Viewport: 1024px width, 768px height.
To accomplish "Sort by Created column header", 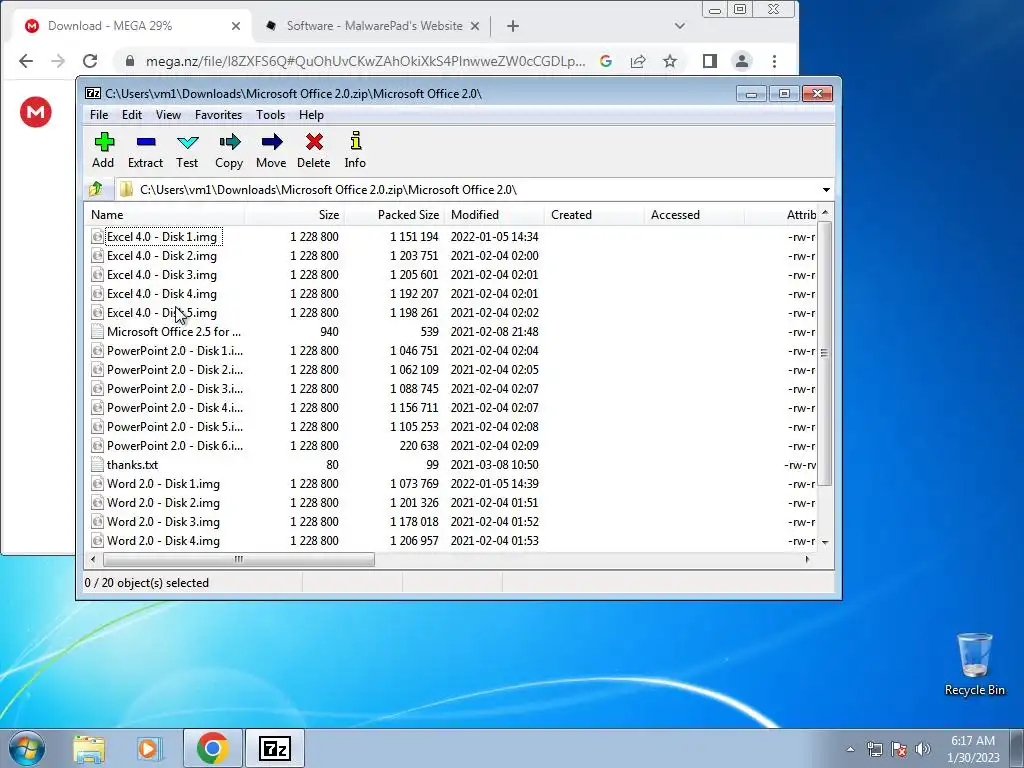I will click(594, 215).
